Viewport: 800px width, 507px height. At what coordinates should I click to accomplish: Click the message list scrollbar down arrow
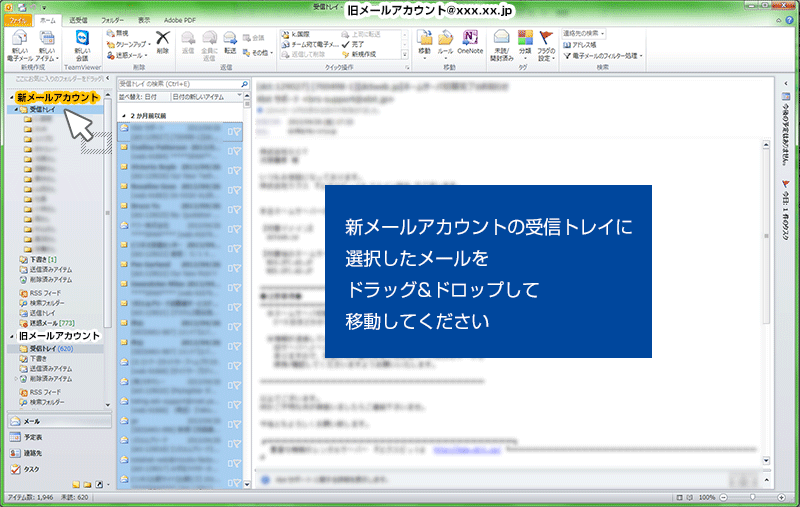pos(247,485)
